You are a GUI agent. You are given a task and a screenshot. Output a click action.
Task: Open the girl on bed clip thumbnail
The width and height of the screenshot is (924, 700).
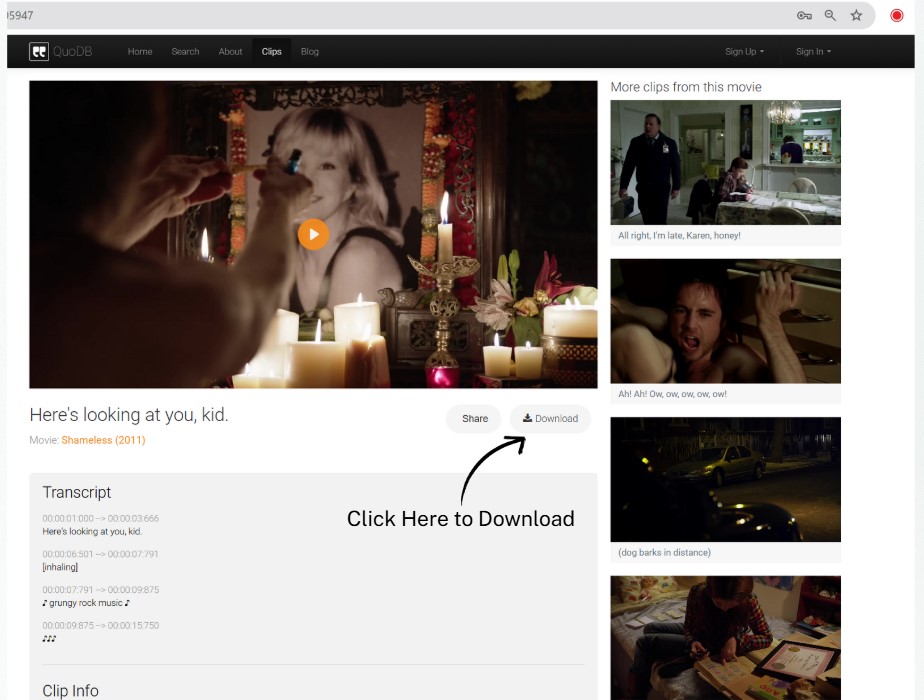725,638
